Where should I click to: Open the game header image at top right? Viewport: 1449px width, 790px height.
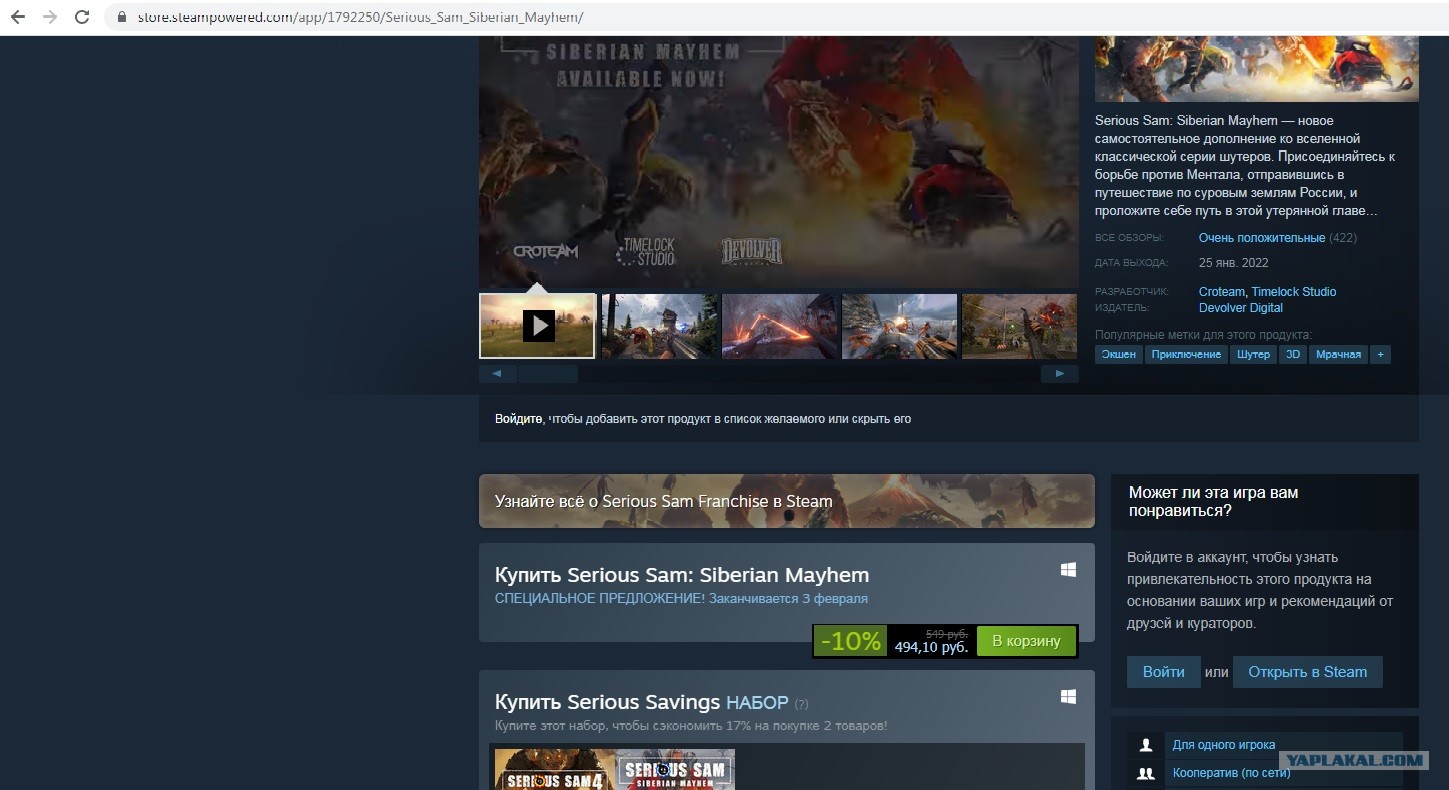tap(1257, 69)
